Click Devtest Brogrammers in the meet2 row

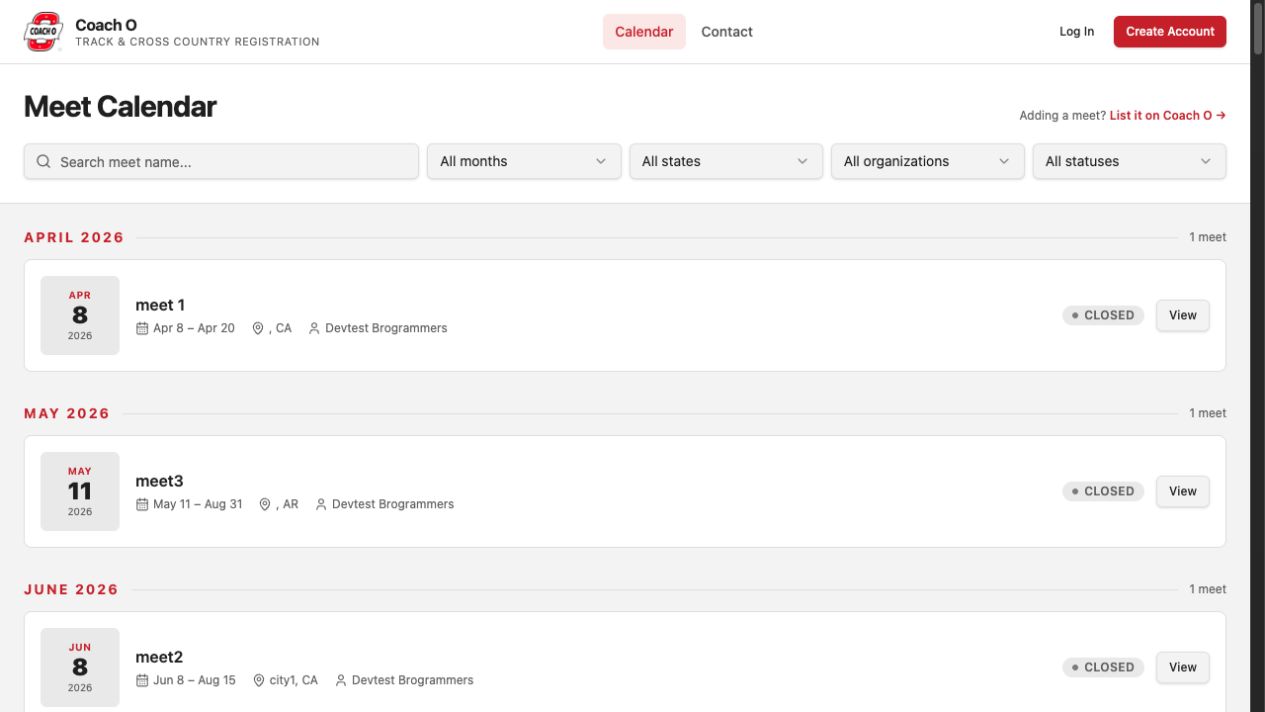413,680
